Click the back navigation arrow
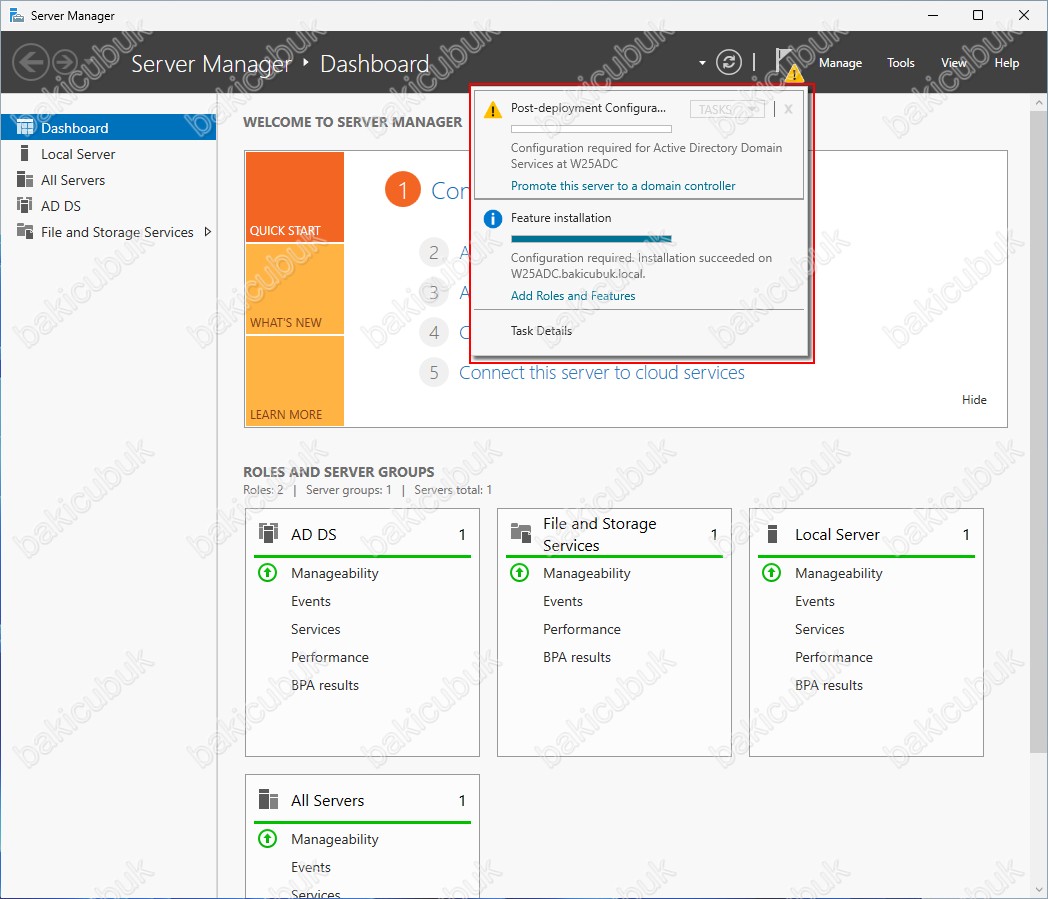1048x899 pixels. coord(31,62)
